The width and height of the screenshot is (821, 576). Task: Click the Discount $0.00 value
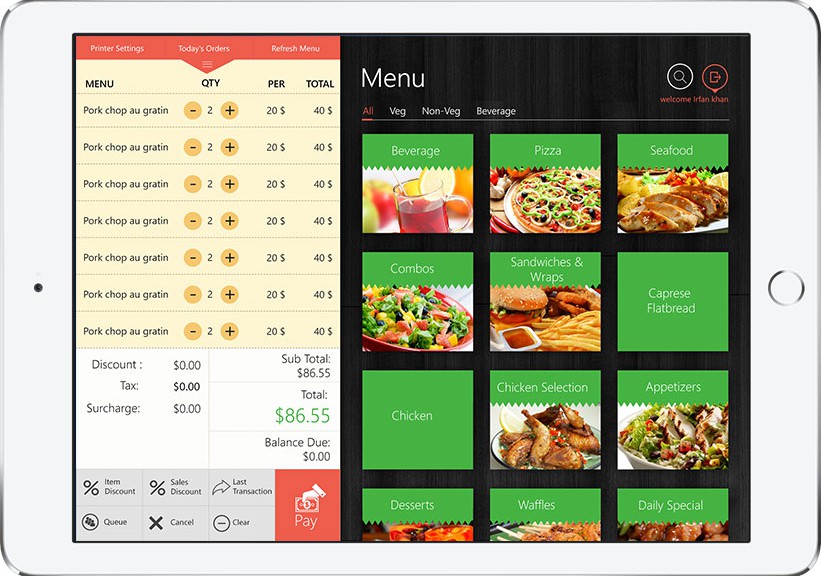click(187, 365)
